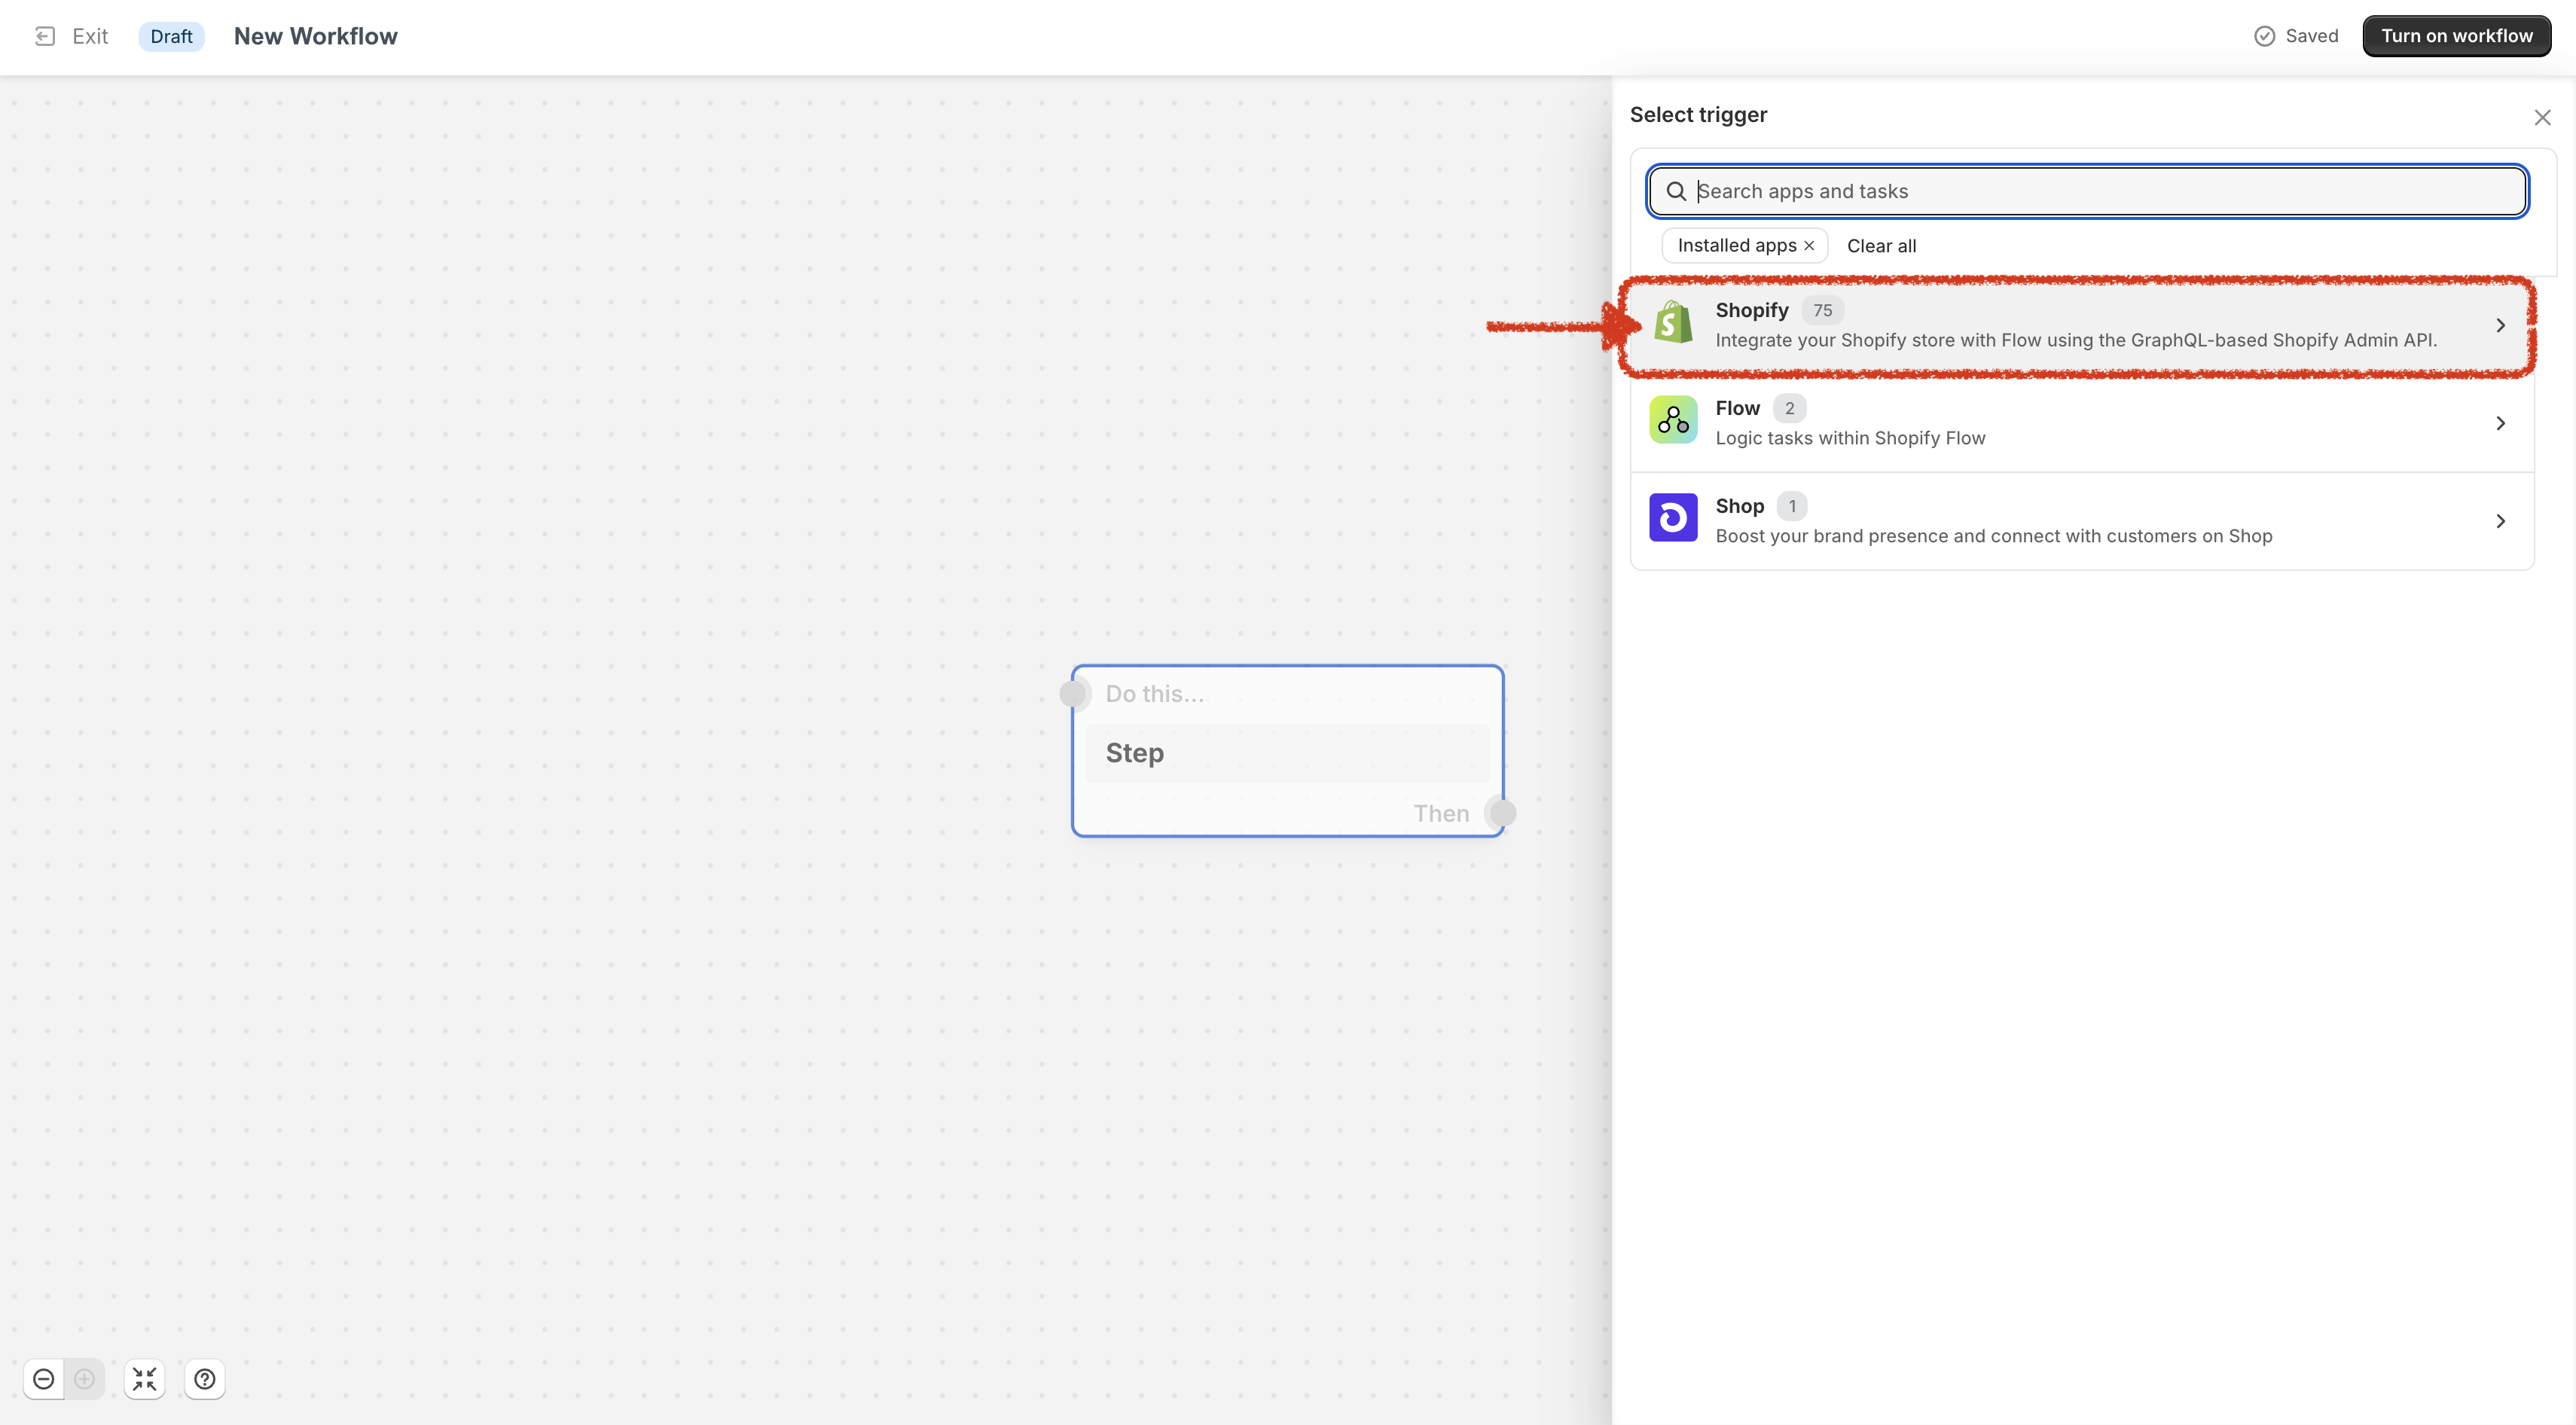Screen dimensions: 2576x1425
Task: Click the Do this... node label
Action: tap(1154, 694)
